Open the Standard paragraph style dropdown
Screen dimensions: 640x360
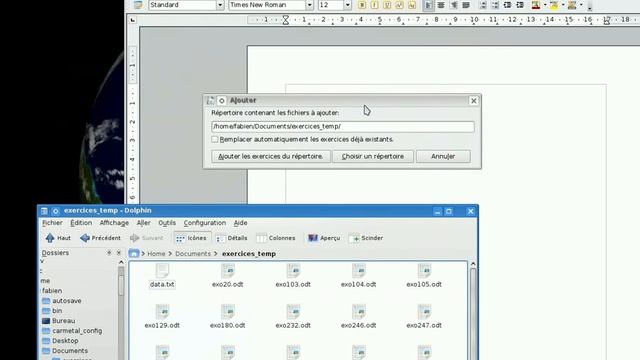(220, 5)
